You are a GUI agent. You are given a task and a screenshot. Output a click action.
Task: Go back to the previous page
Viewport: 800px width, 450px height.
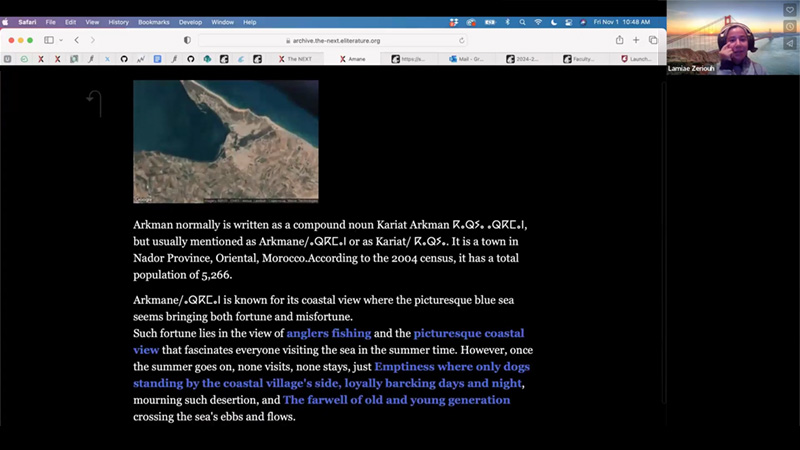pos(77,40)
